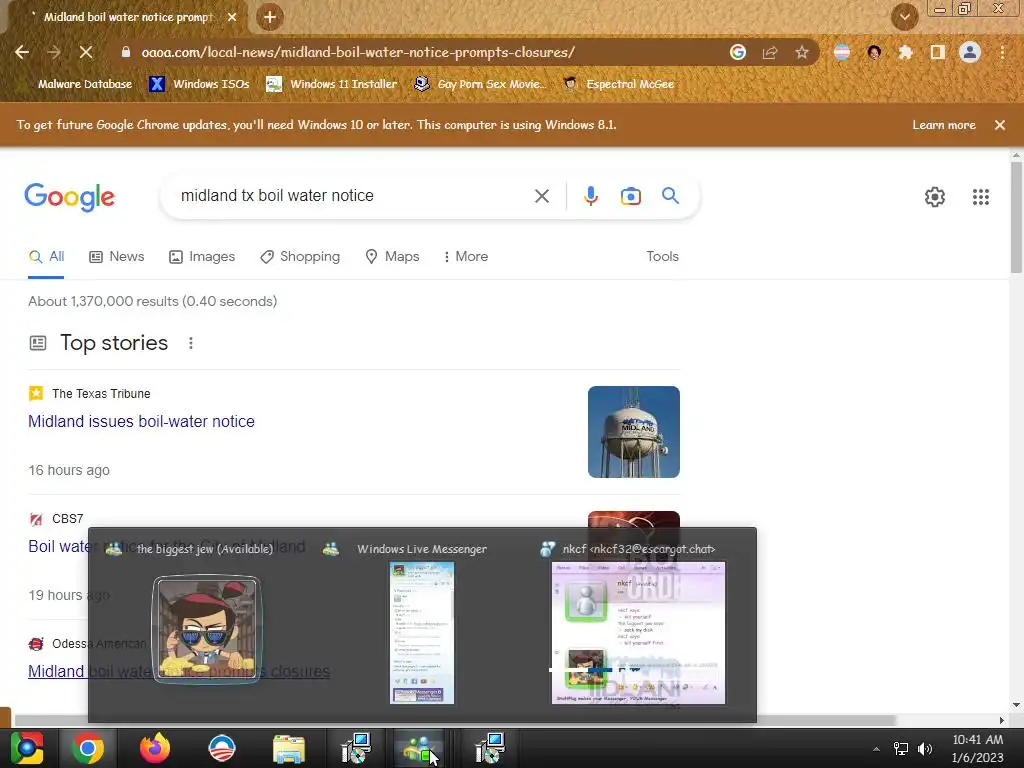Image resolution: width=1024 pixels, height=768 pixels.
Task: Open Google quick settings gear
Action: click(x=935, y=197)
